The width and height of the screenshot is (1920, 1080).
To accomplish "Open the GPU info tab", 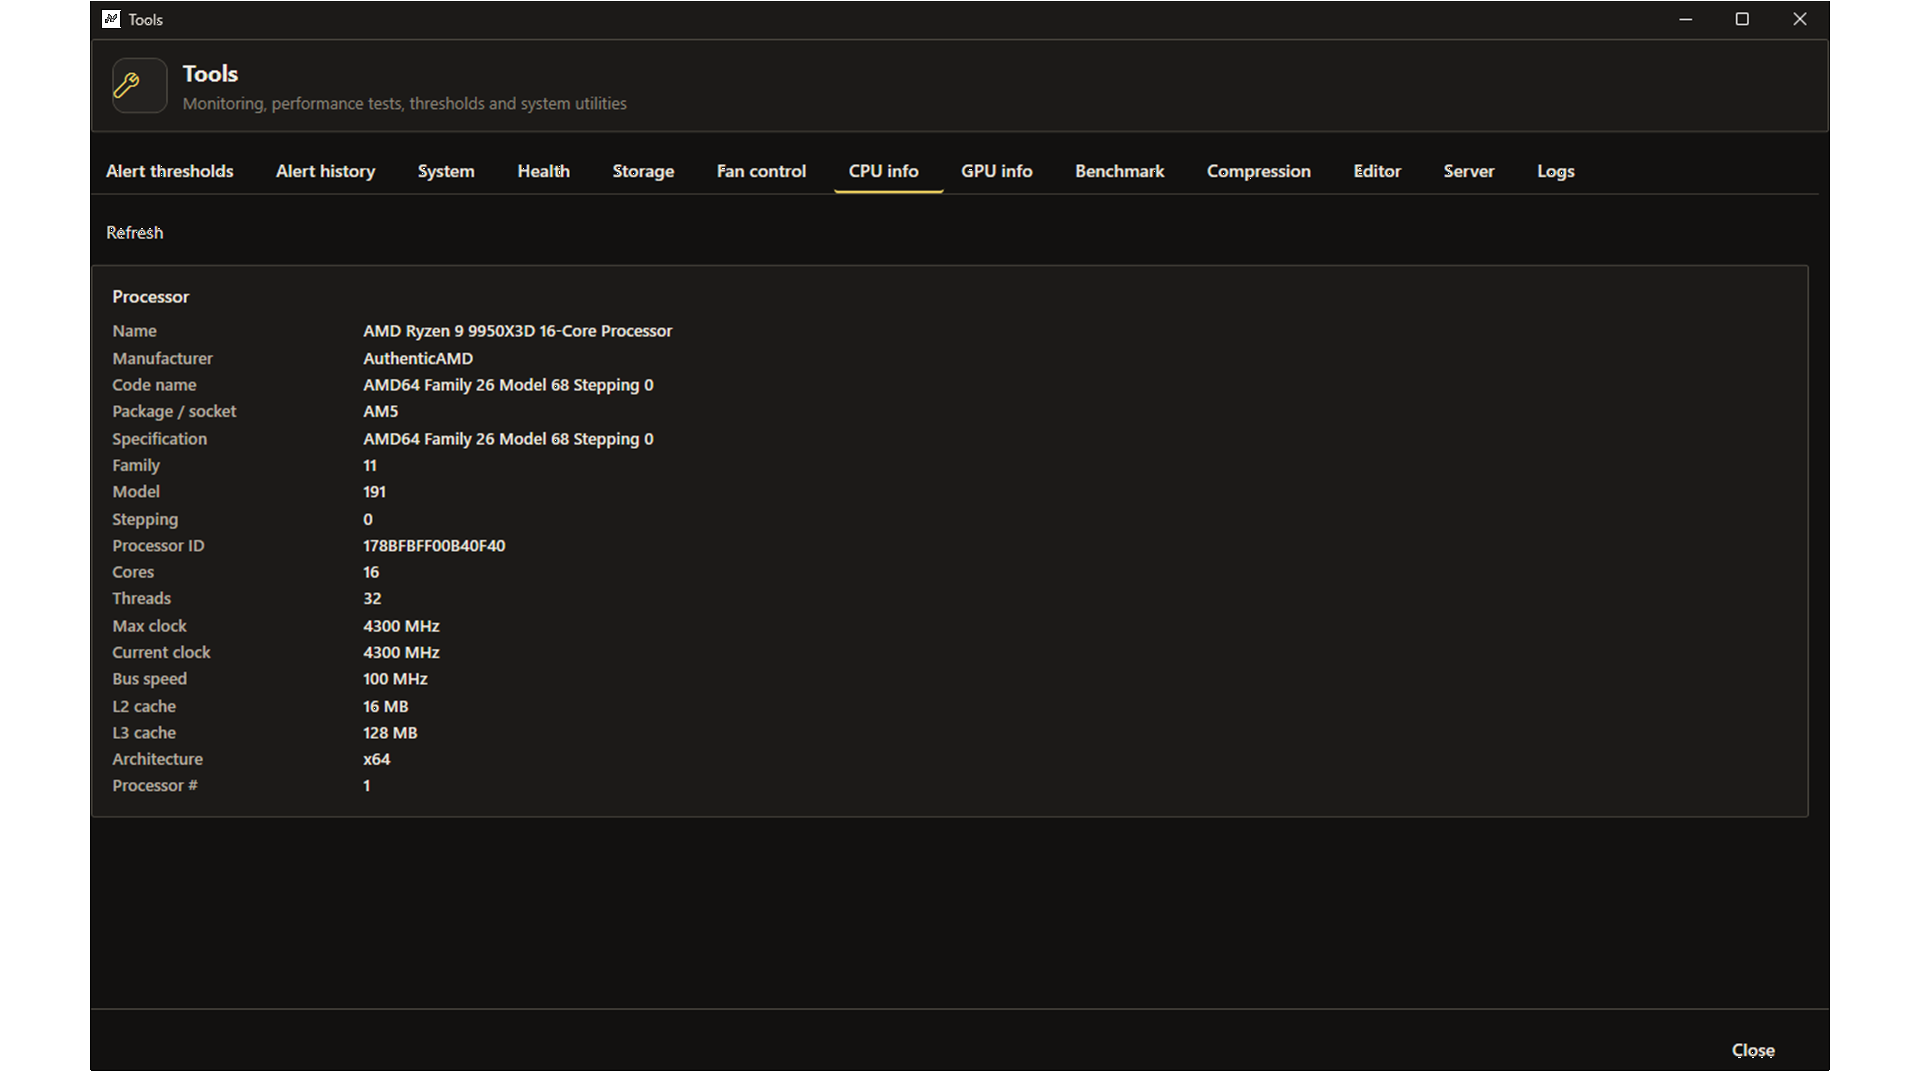I will [997, 171].
